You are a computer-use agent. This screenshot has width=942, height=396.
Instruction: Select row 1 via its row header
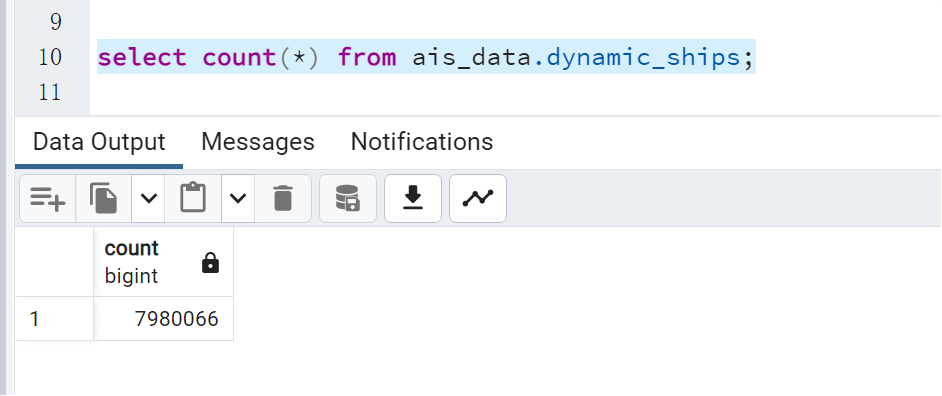54,318
